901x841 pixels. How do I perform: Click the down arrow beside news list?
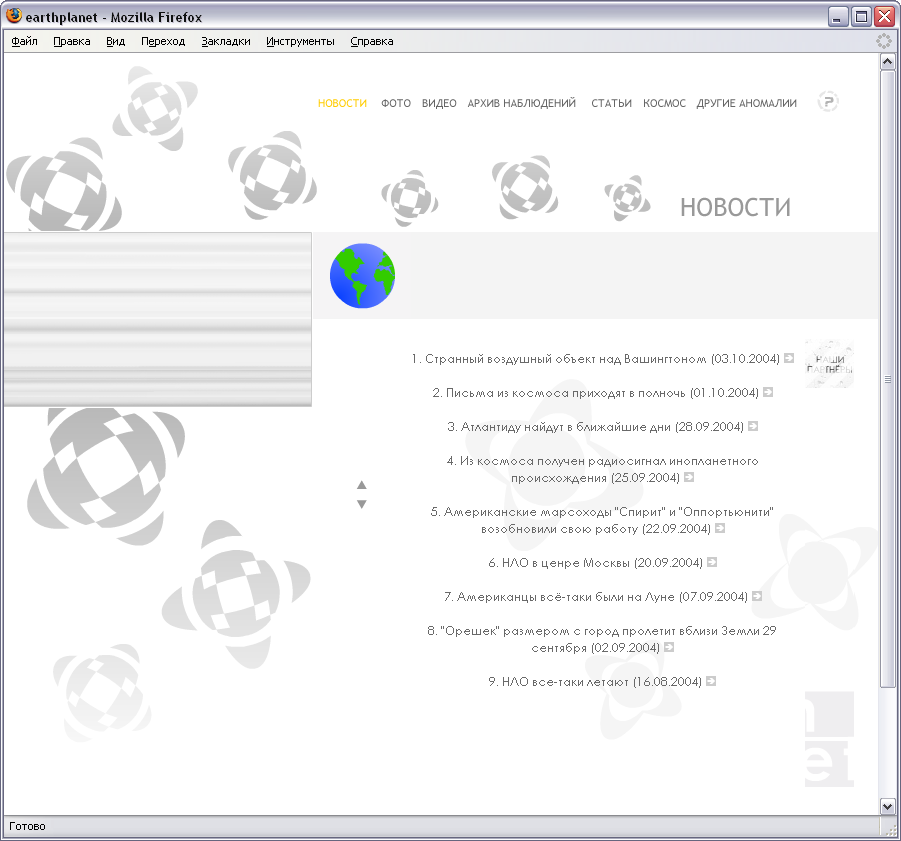pyautogui.click(x=362, y=504)
